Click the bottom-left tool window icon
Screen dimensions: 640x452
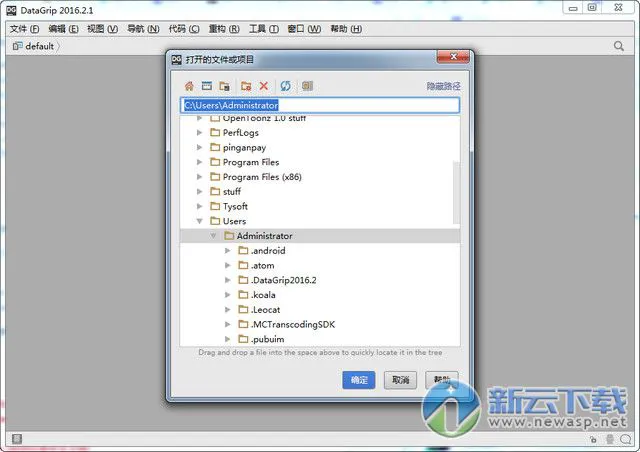tap(17, 439)
